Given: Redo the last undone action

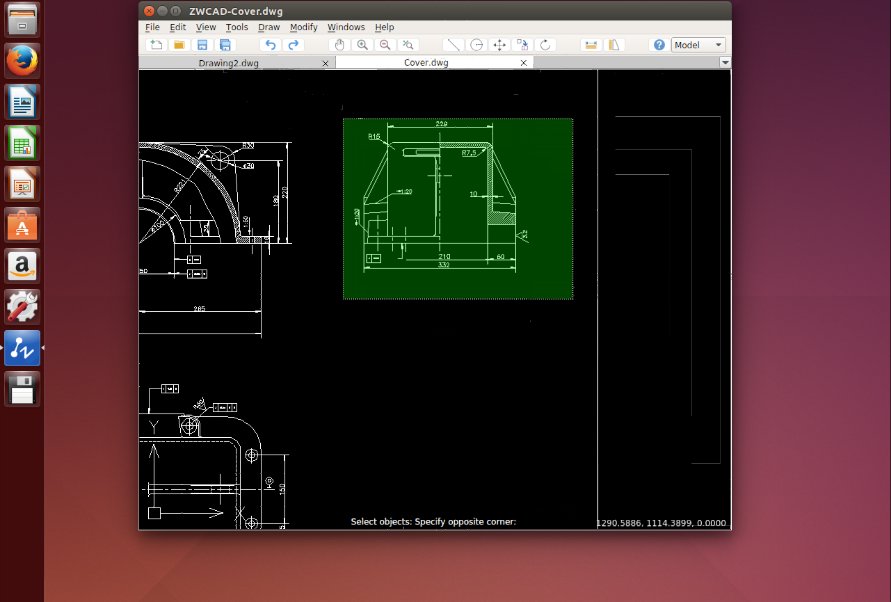Looking at the screenshot, I should point(293,45).
